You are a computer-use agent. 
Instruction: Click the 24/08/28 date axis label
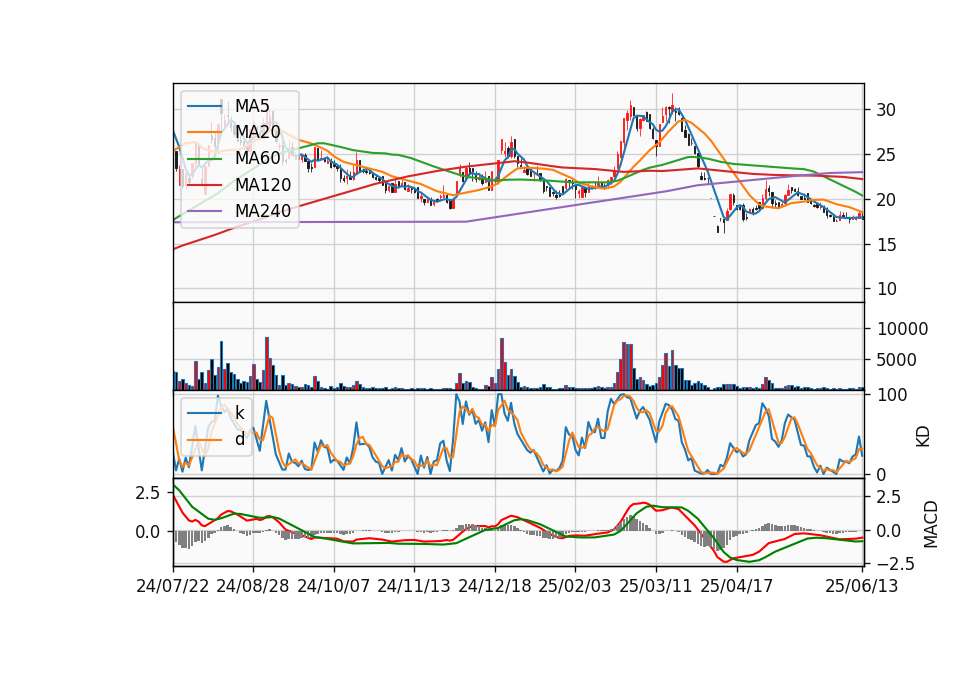[253, 586]
